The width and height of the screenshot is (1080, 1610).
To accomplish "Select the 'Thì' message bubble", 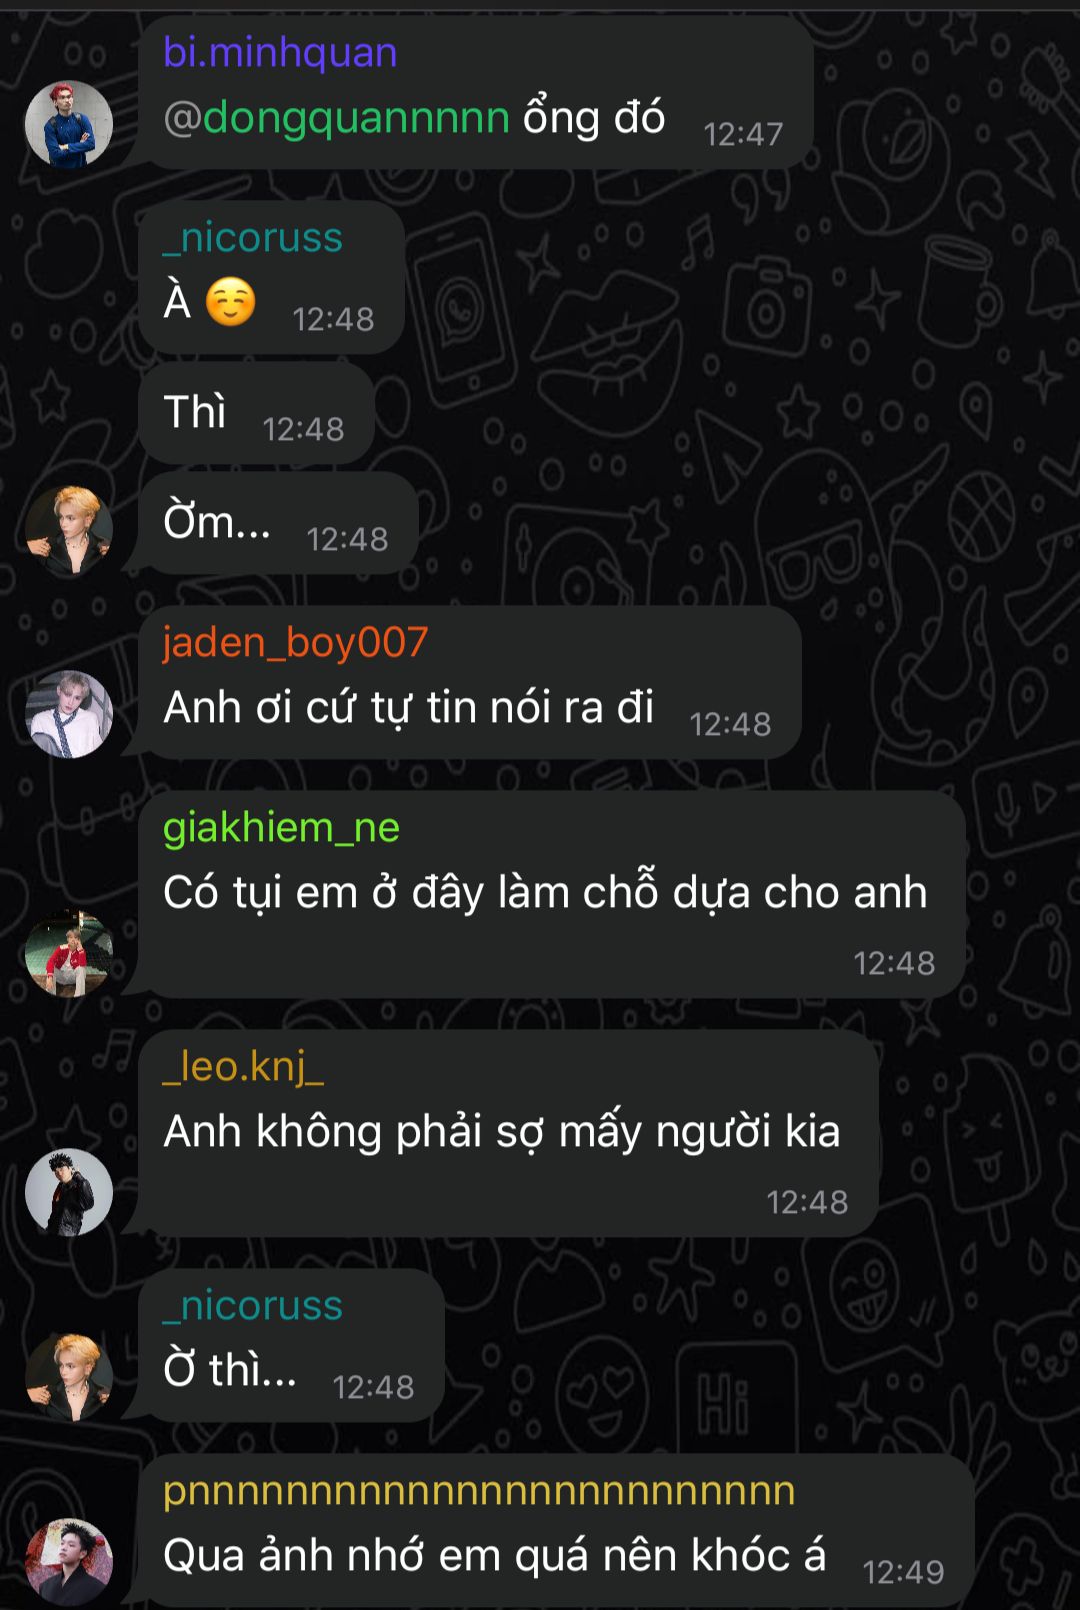I will click(x=257, y=413).
